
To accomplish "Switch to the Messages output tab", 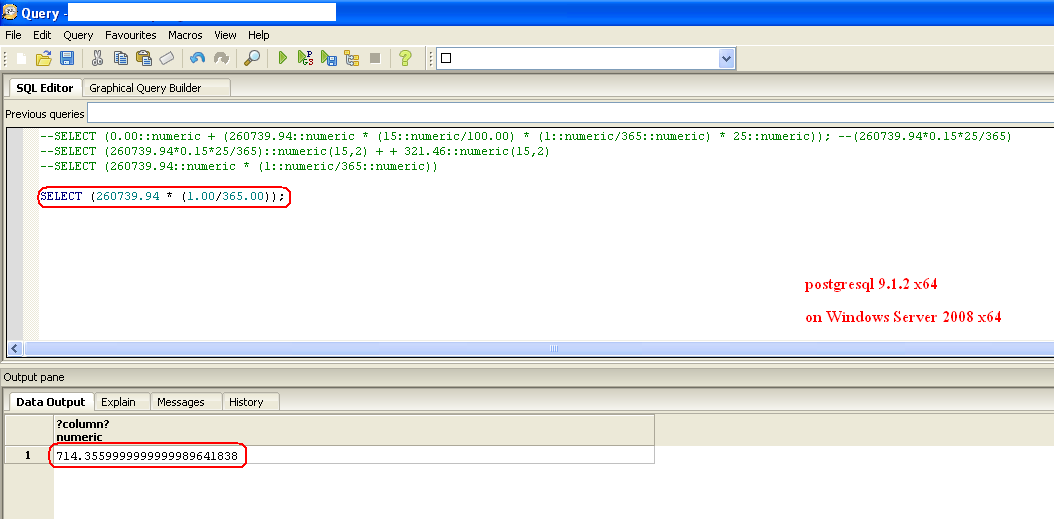I will (181, 402).
